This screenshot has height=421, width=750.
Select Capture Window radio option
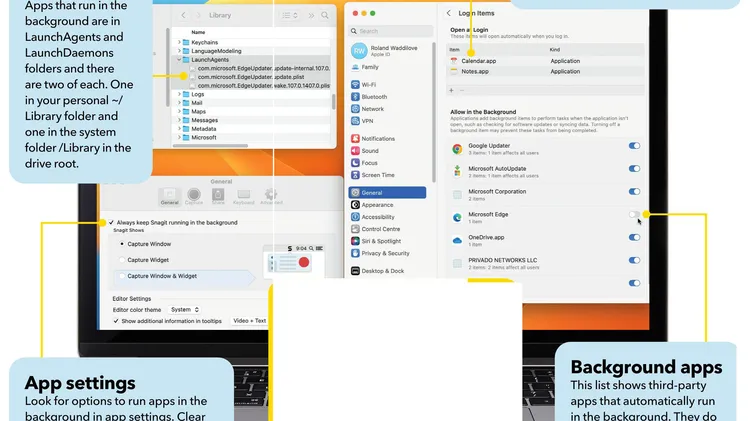click(122, 244)
